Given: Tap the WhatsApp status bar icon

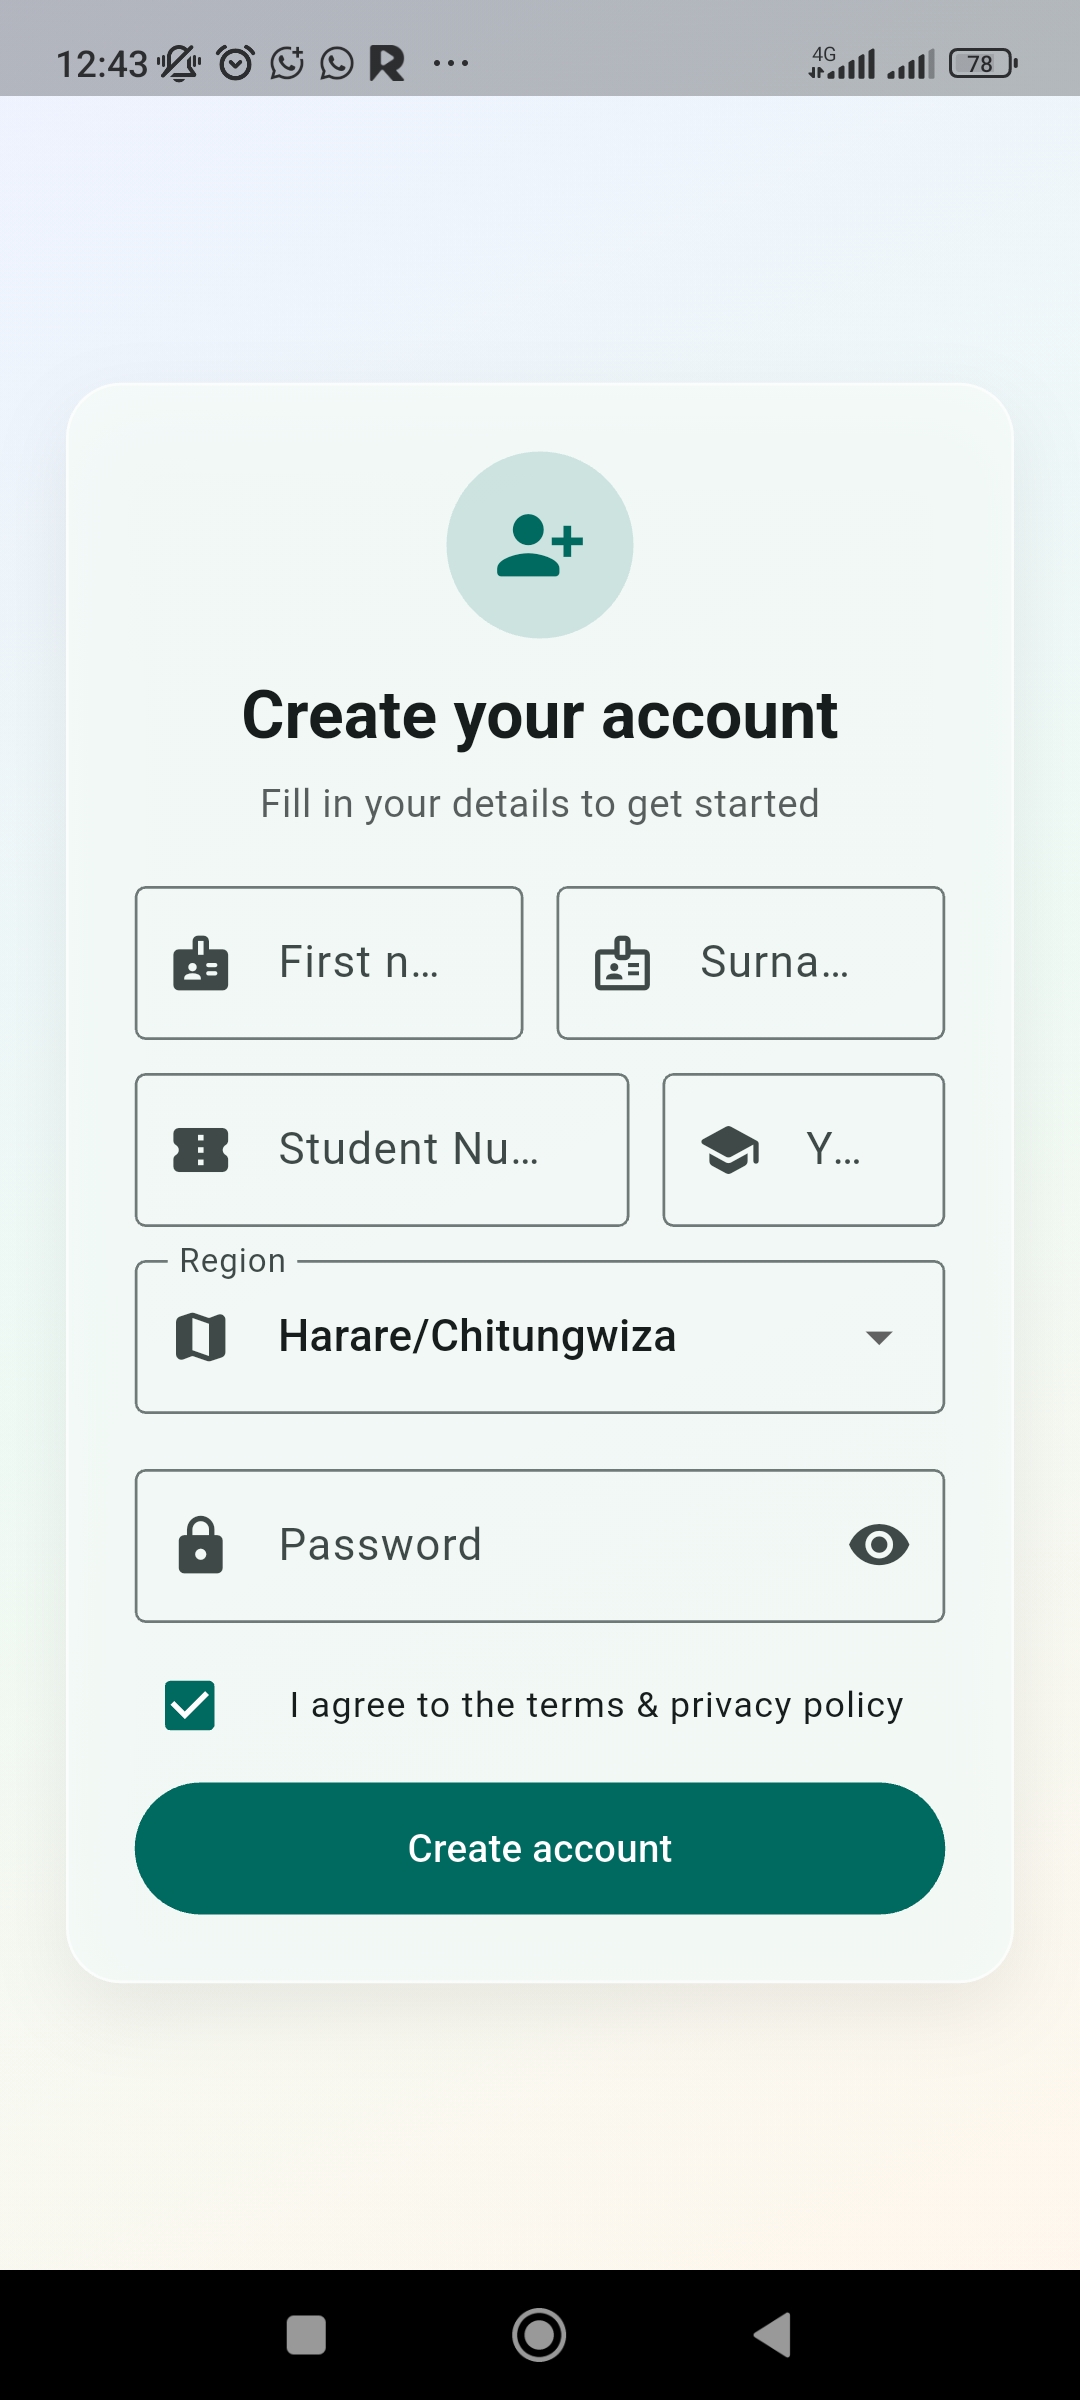Looking at the screenshot, I should pos(337,63).
